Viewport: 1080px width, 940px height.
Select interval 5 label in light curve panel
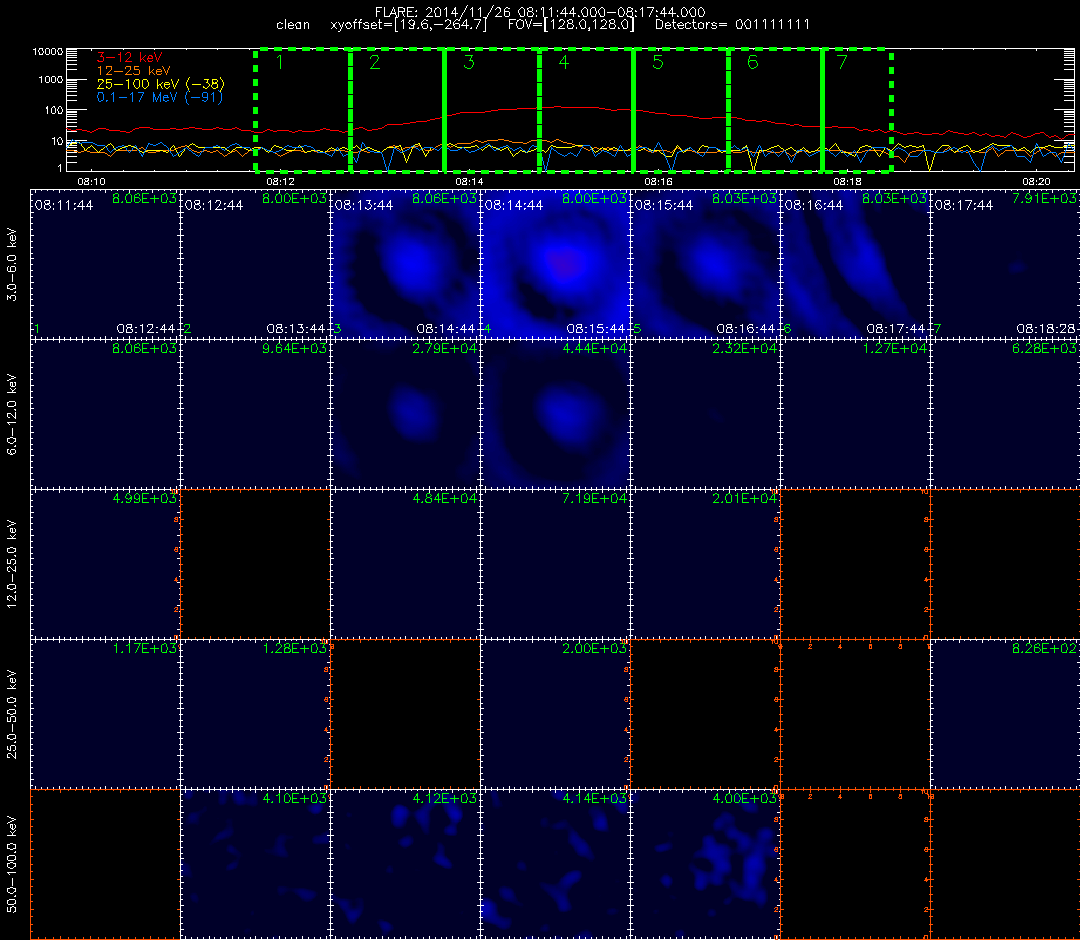[658, 62]
